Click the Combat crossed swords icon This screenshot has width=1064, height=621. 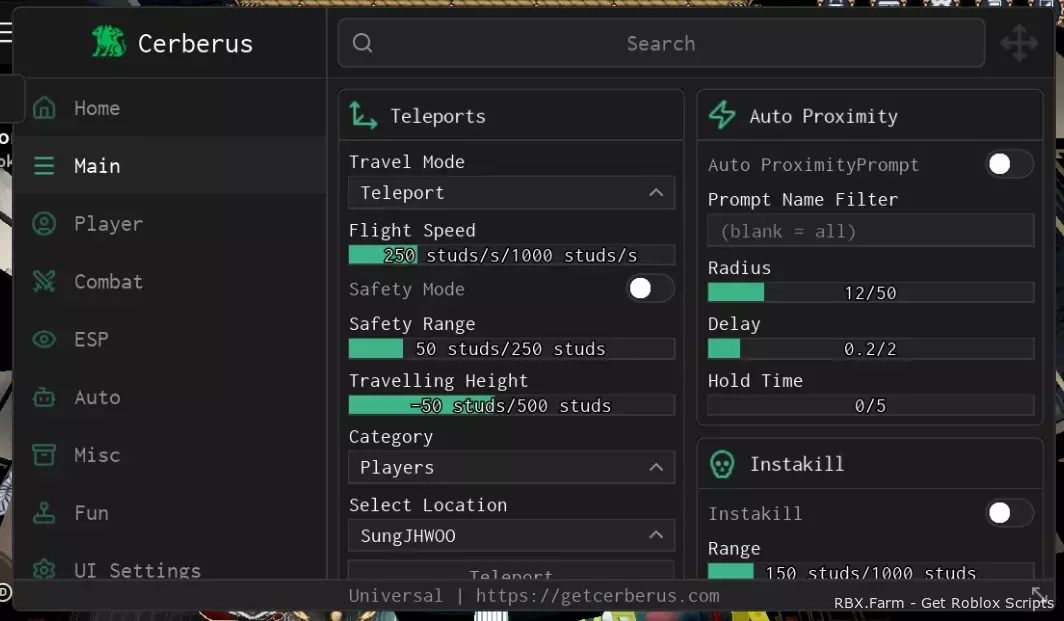pos(44,281)
